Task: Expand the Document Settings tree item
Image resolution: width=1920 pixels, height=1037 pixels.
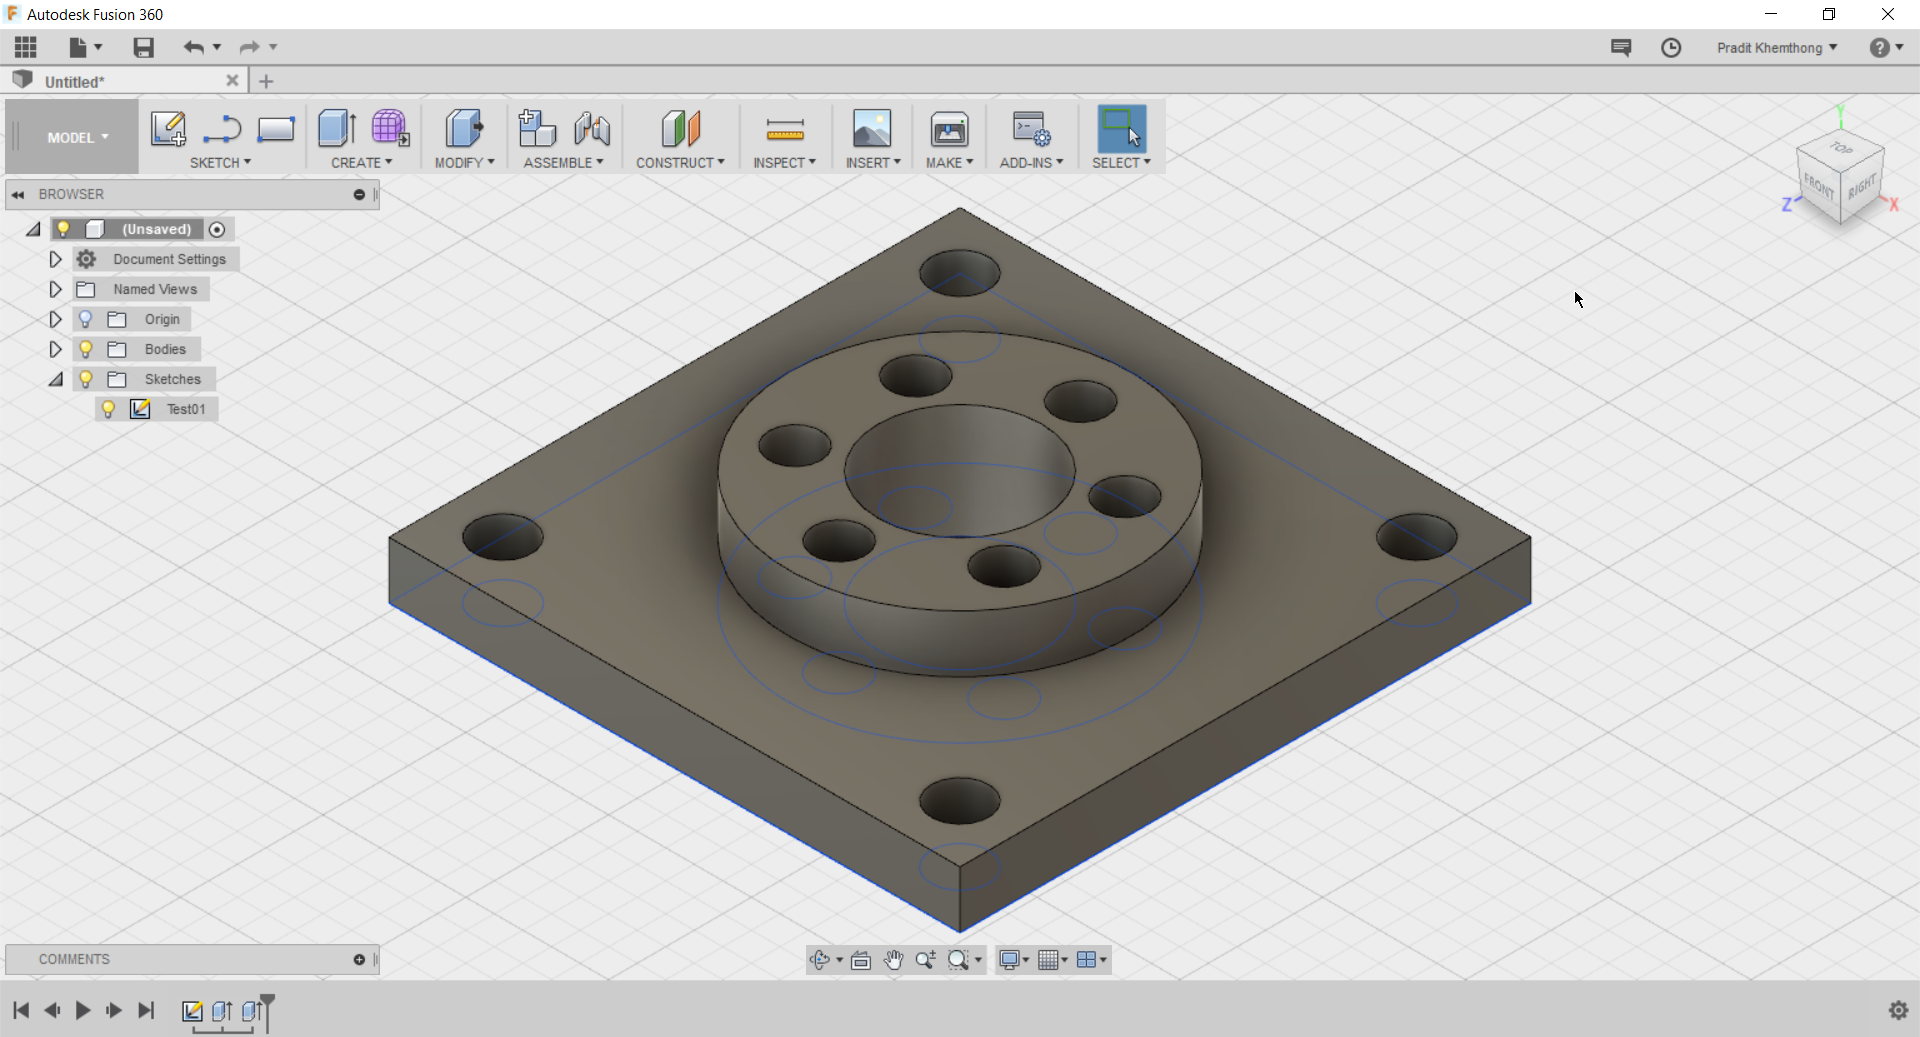Action: [55, 259]
